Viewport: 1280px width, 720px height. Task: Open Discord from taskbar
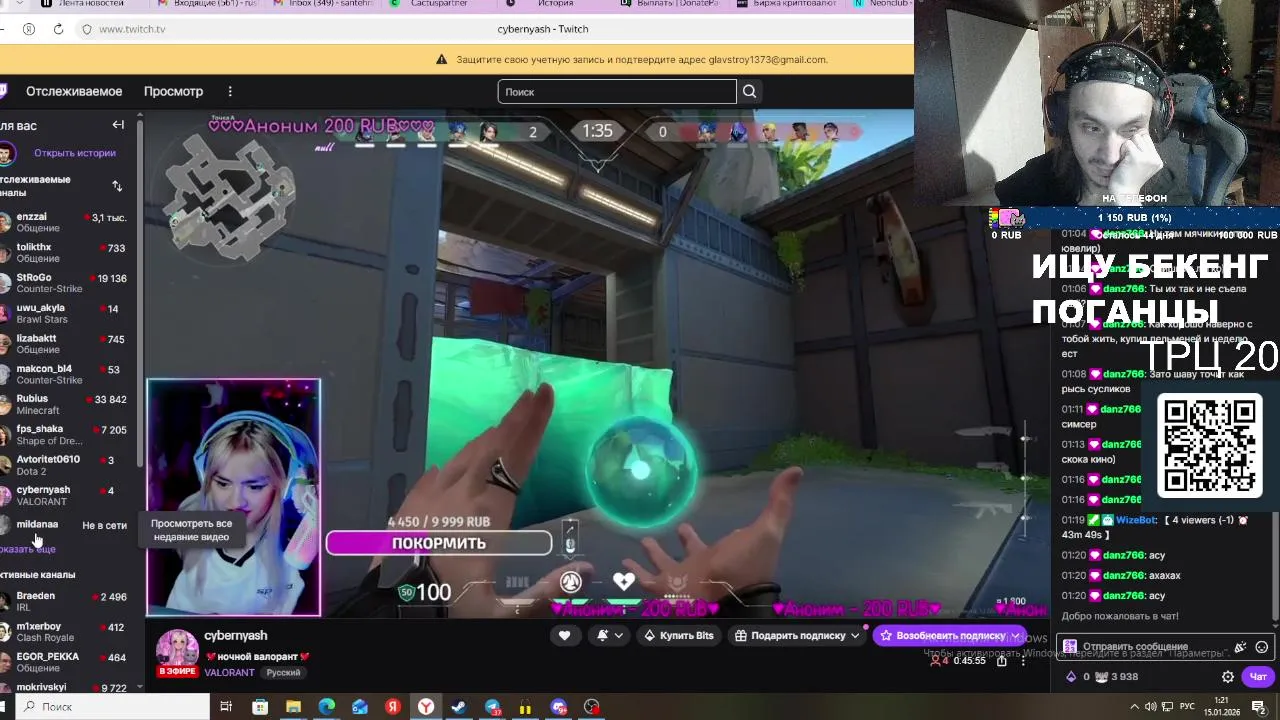[x=559, y=707]
